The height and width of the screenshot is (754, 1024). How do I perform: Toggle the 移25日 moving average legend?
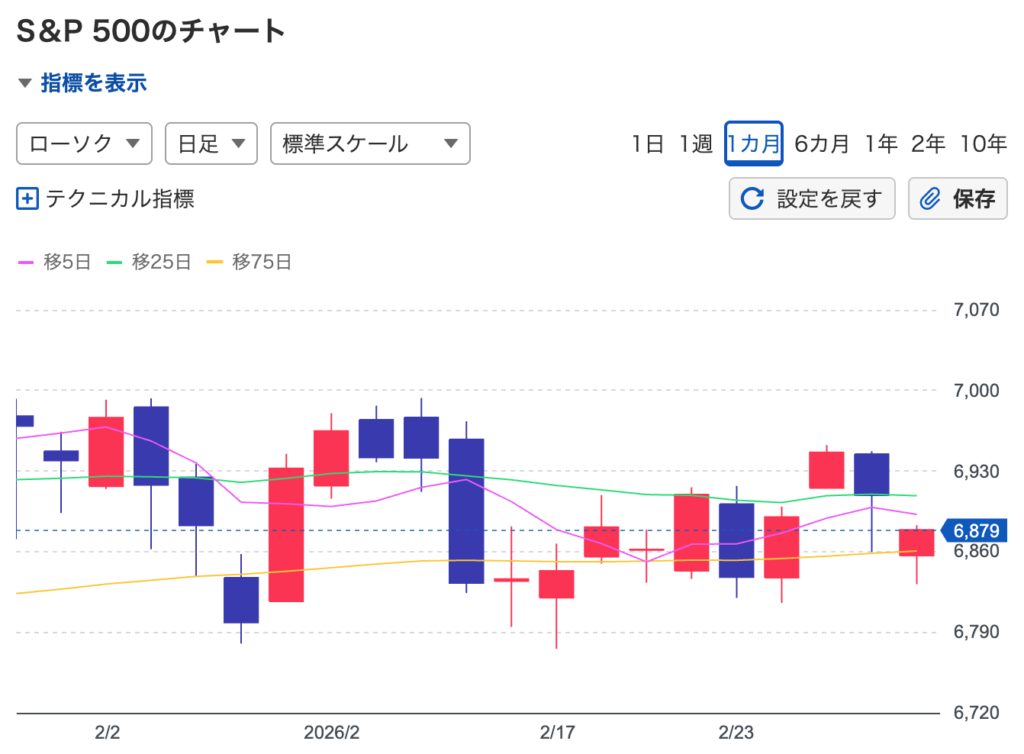[149, 262]
